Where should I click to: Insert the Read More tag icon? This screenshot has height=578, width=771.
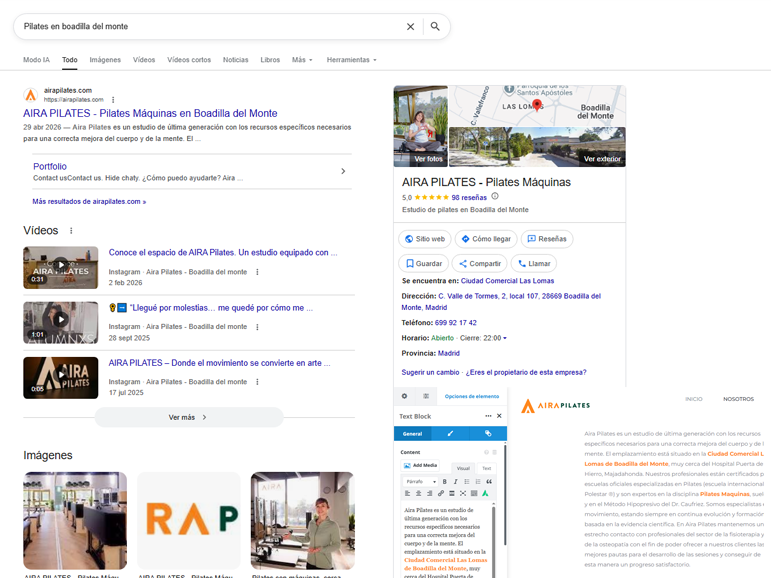[x=451, y=493]
